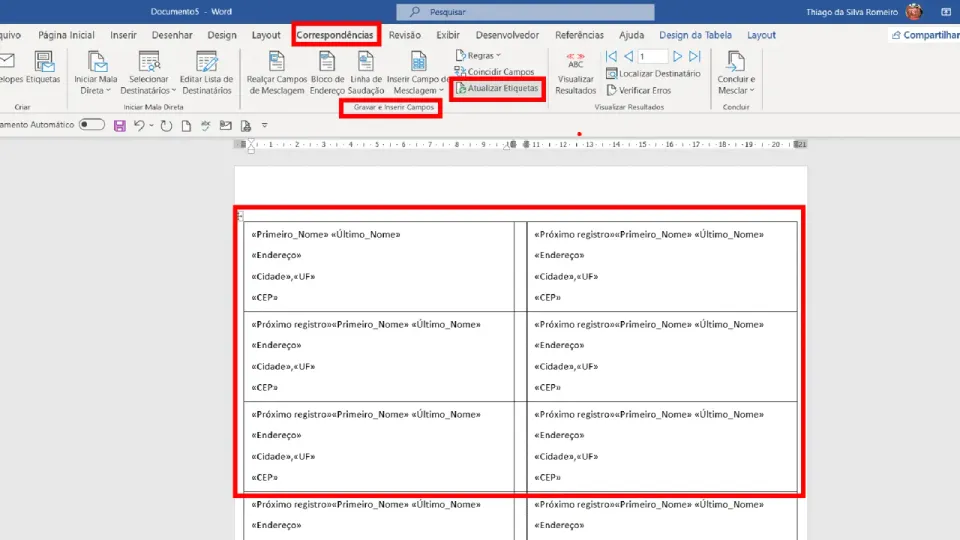Click the ribbon display options icon

945,12
